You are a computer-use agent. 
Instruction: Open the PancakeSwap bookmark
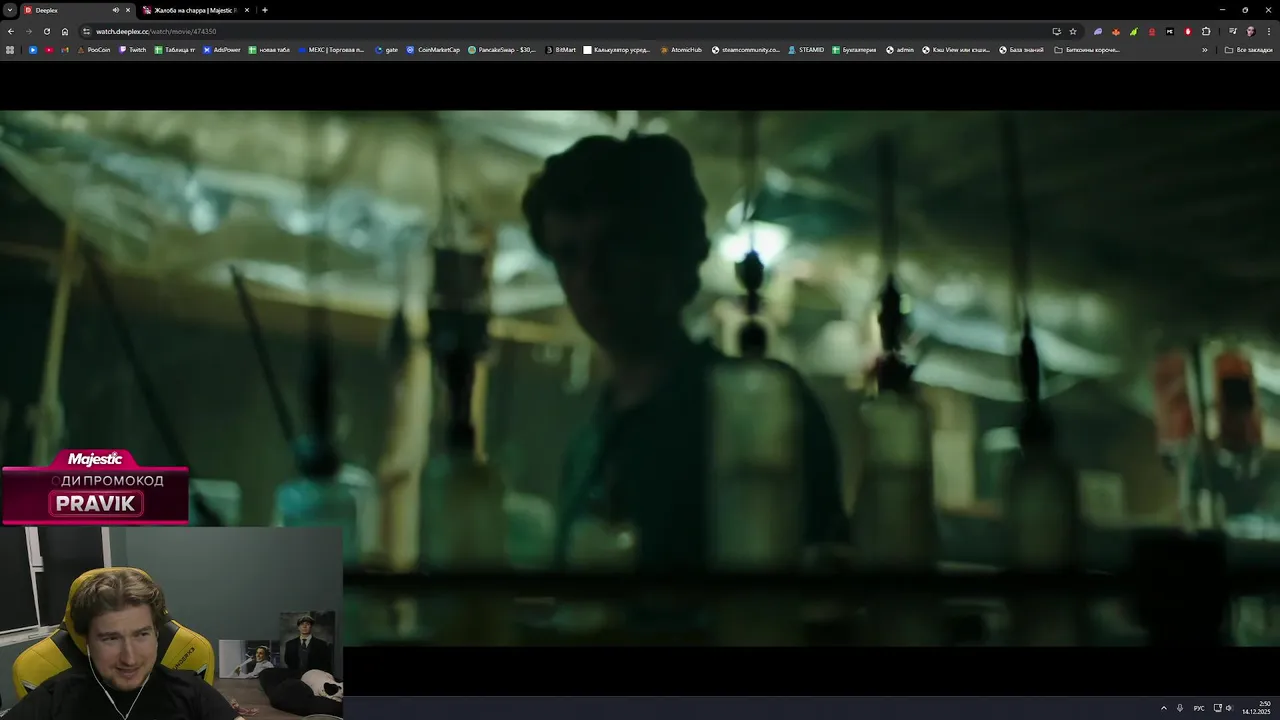tap(502, 49)
